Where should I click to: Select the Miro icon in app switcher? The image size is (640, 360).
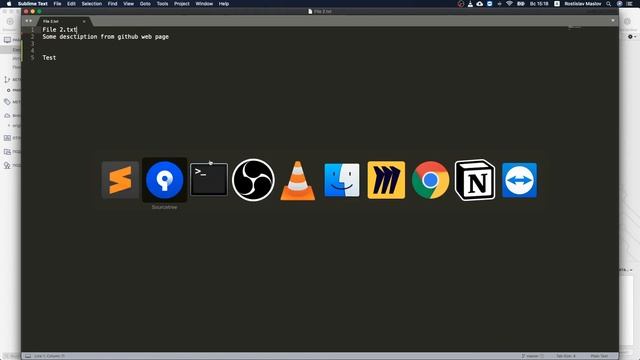(386, 180)
